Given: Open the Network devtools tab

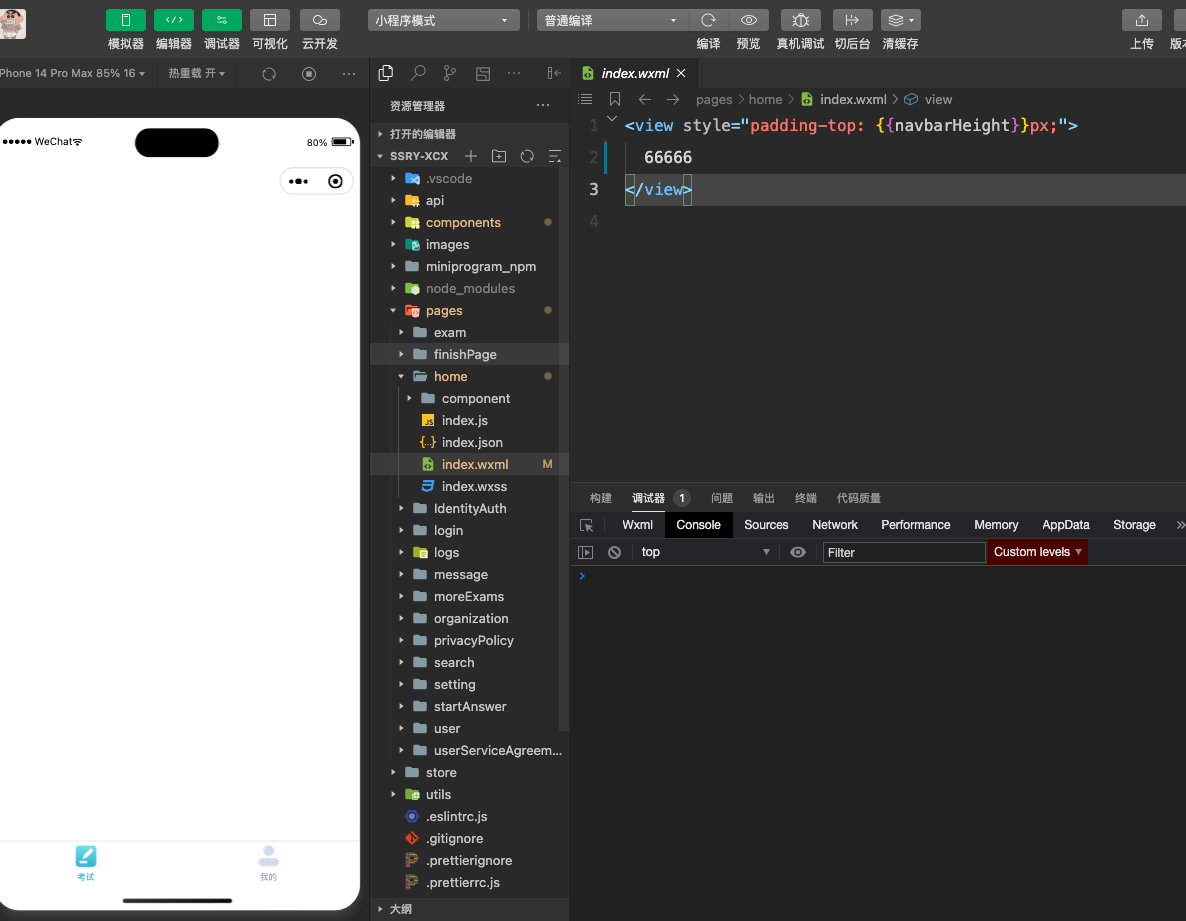Looking at the screenshot, I should pyautogui.click(x=835, y=525).
